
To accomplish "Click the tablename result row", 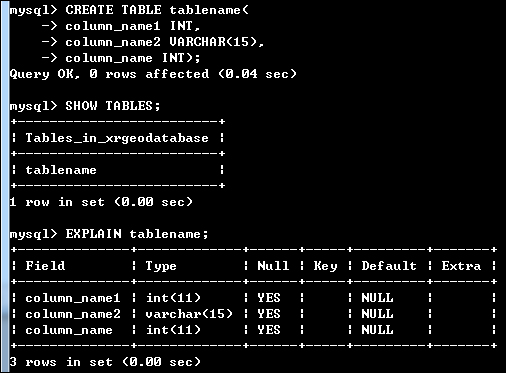I will point(61,170).
